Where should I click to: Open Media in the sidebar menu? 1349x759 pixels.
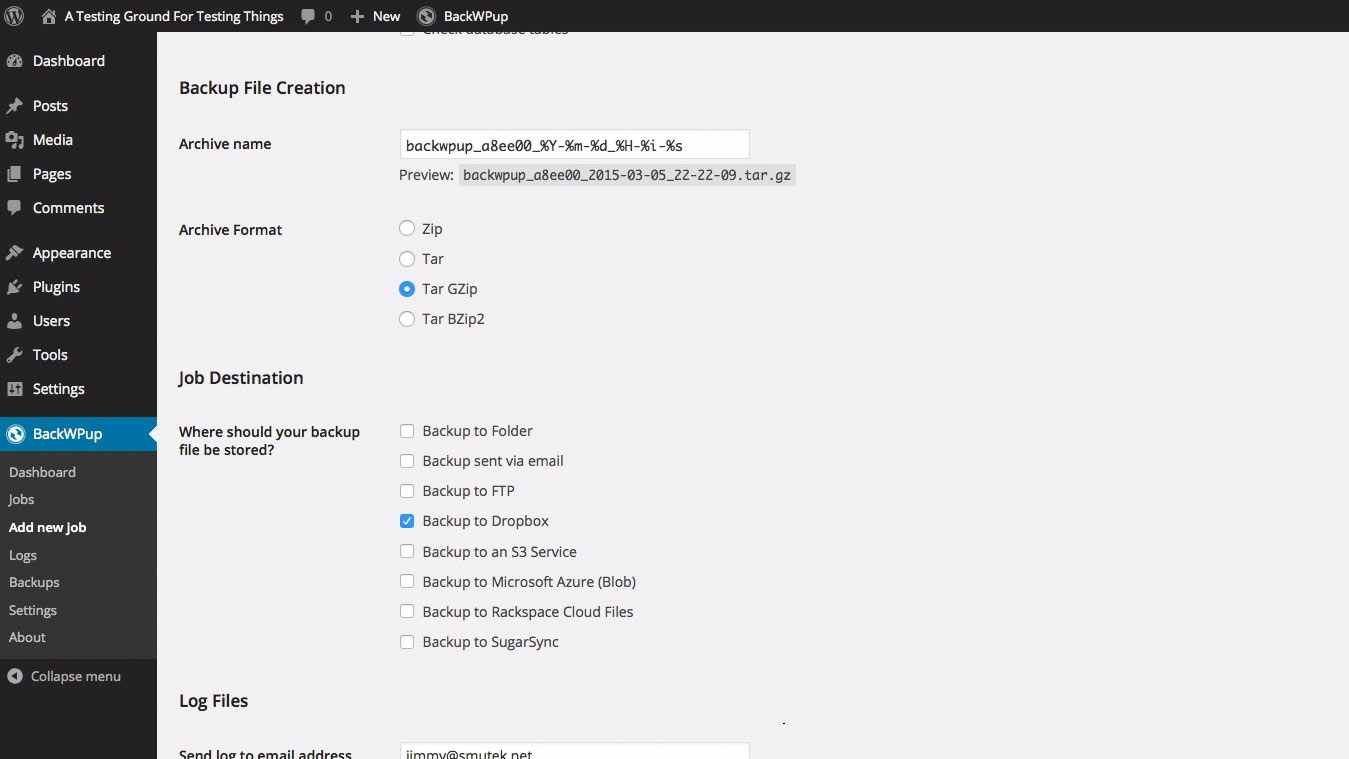coord(53,140)
